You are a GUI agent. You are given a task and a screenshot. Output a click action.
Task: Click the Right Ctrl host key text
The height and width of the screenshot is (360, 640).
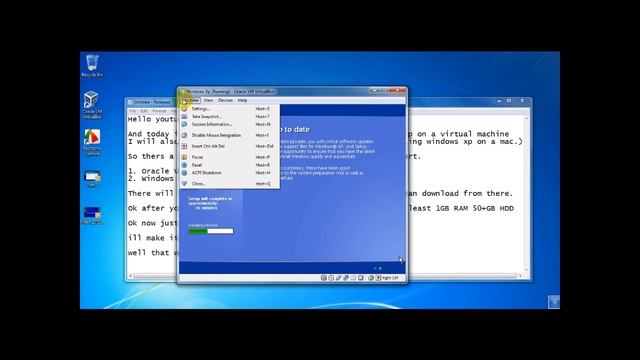[x=390, y=278]
